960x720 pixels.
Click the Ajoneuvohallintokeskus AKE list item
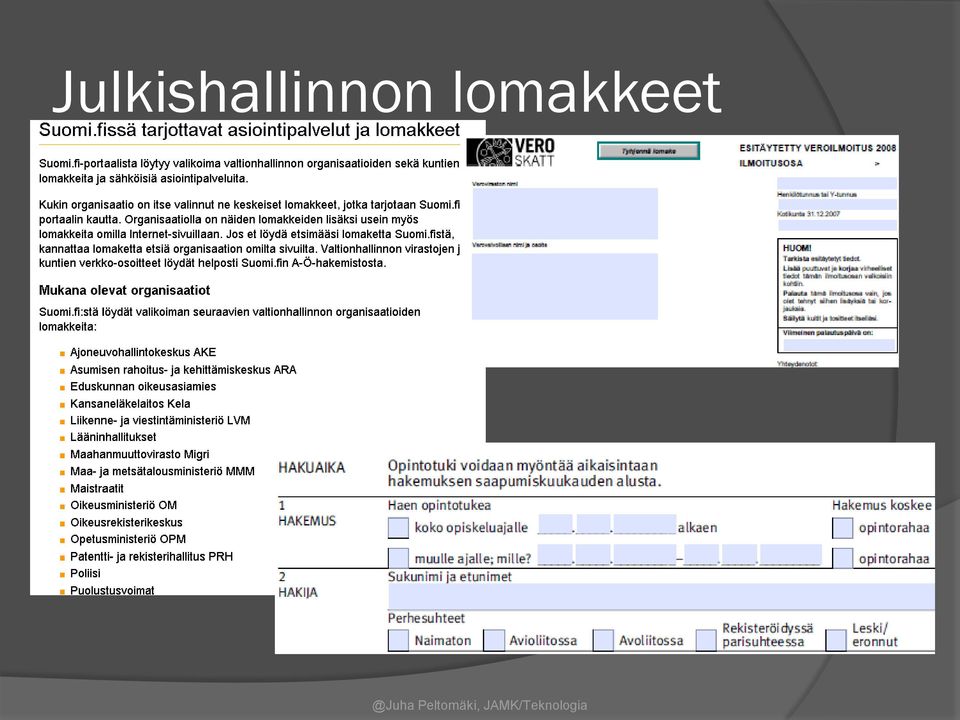143,352
